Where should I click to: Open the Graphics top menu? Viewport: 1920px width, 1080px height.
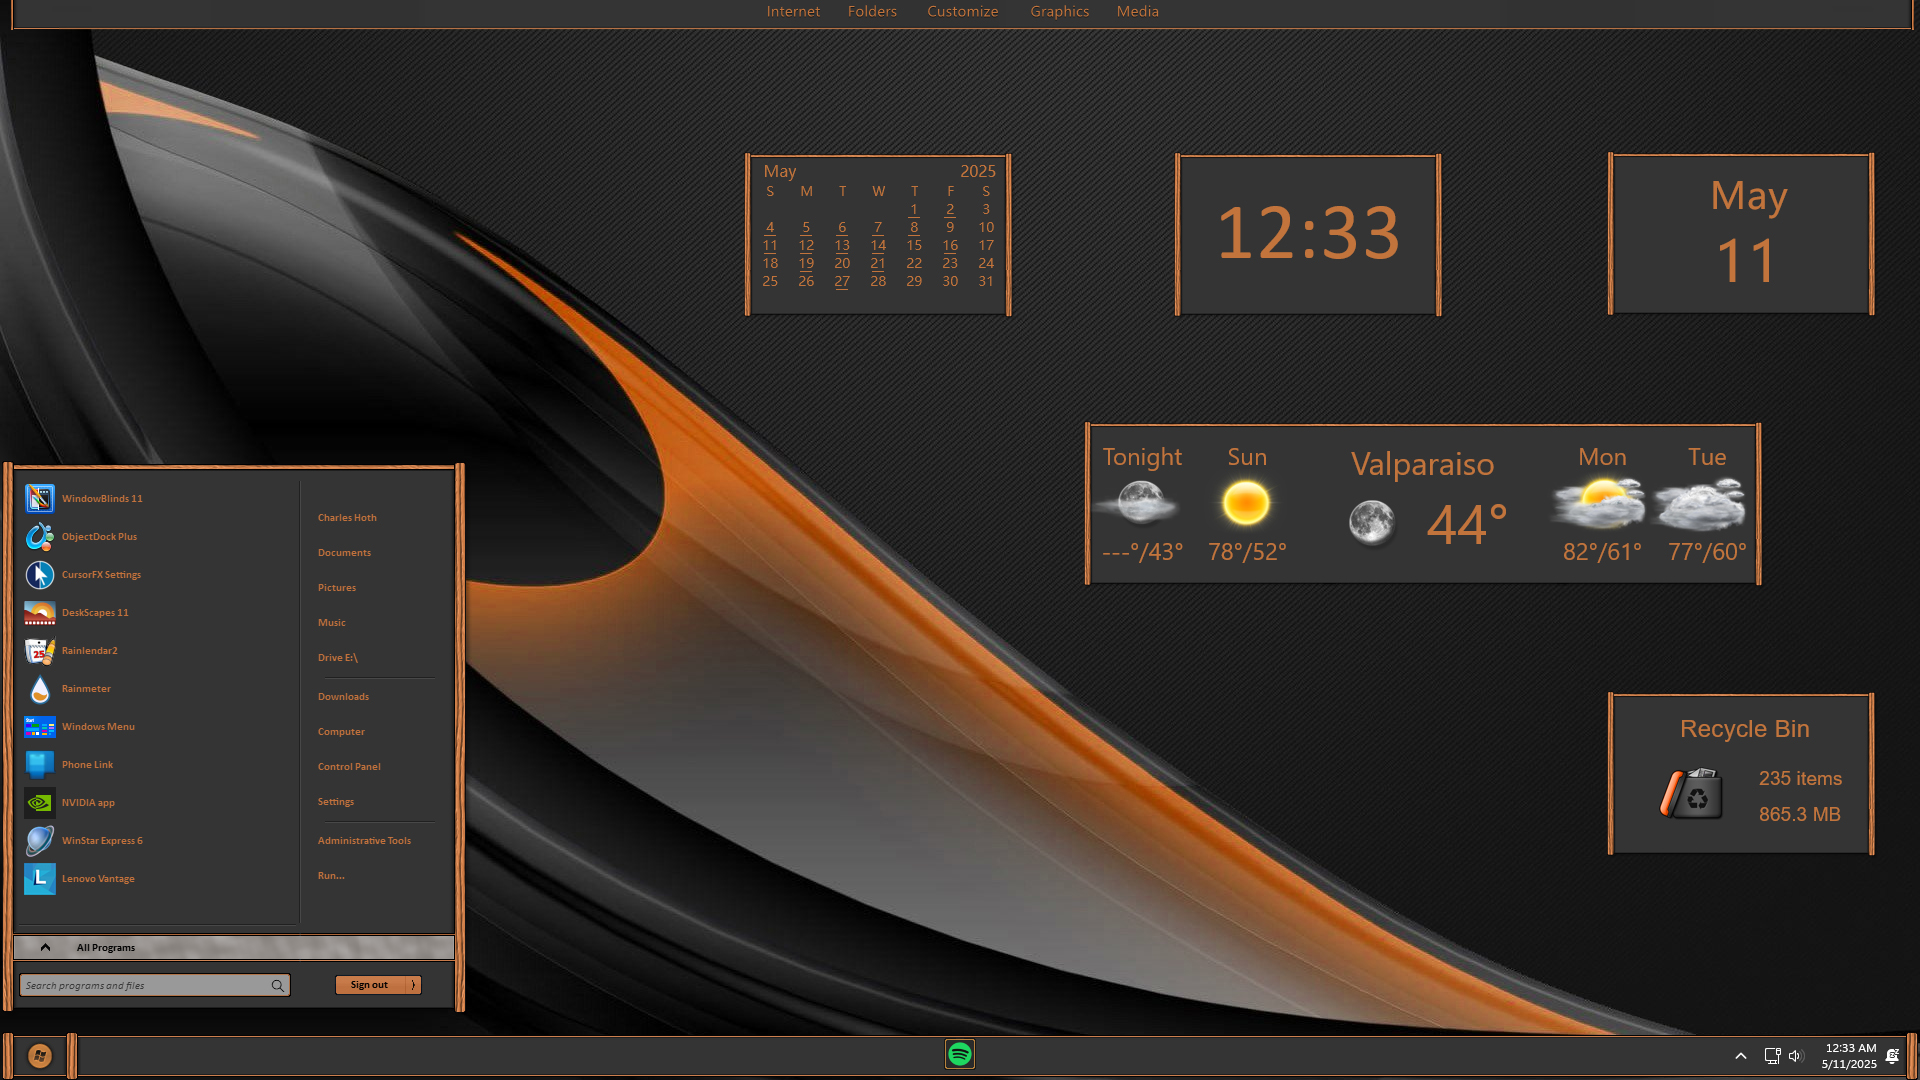[x=1059, y=11]
